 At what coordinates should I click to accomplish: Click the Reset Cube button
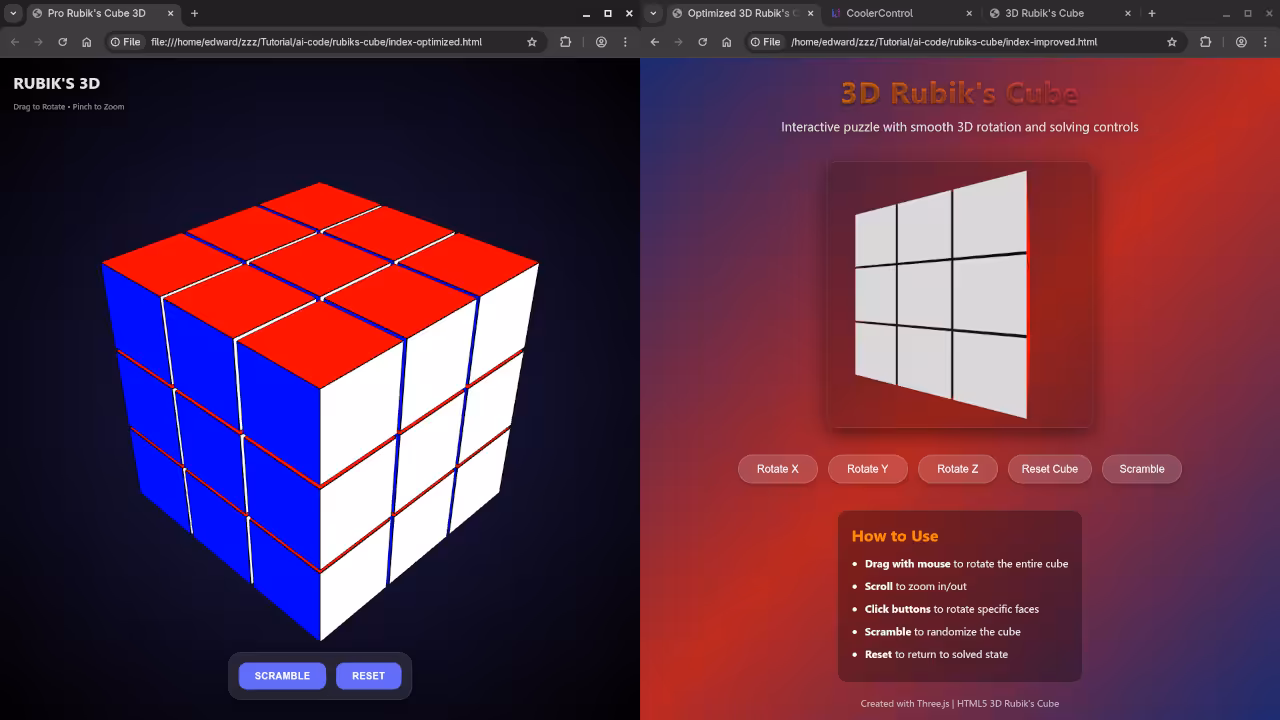pyautogui.click(x=1049, y=469)
